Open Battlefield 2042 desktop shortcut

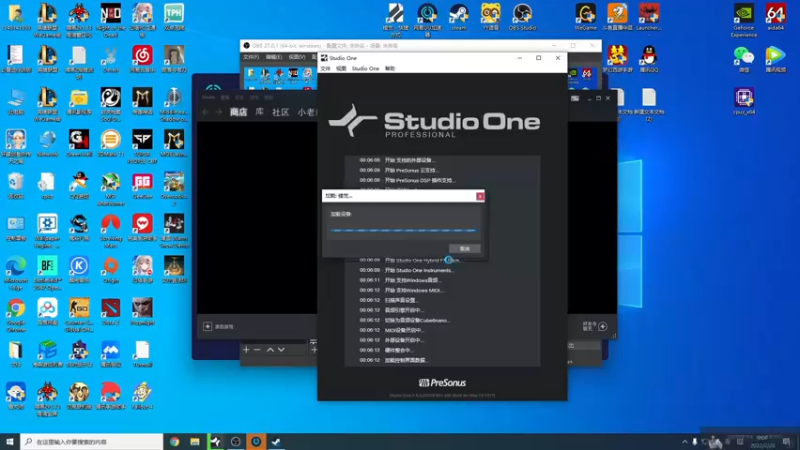pyautogui.click(x=47, y=273)
